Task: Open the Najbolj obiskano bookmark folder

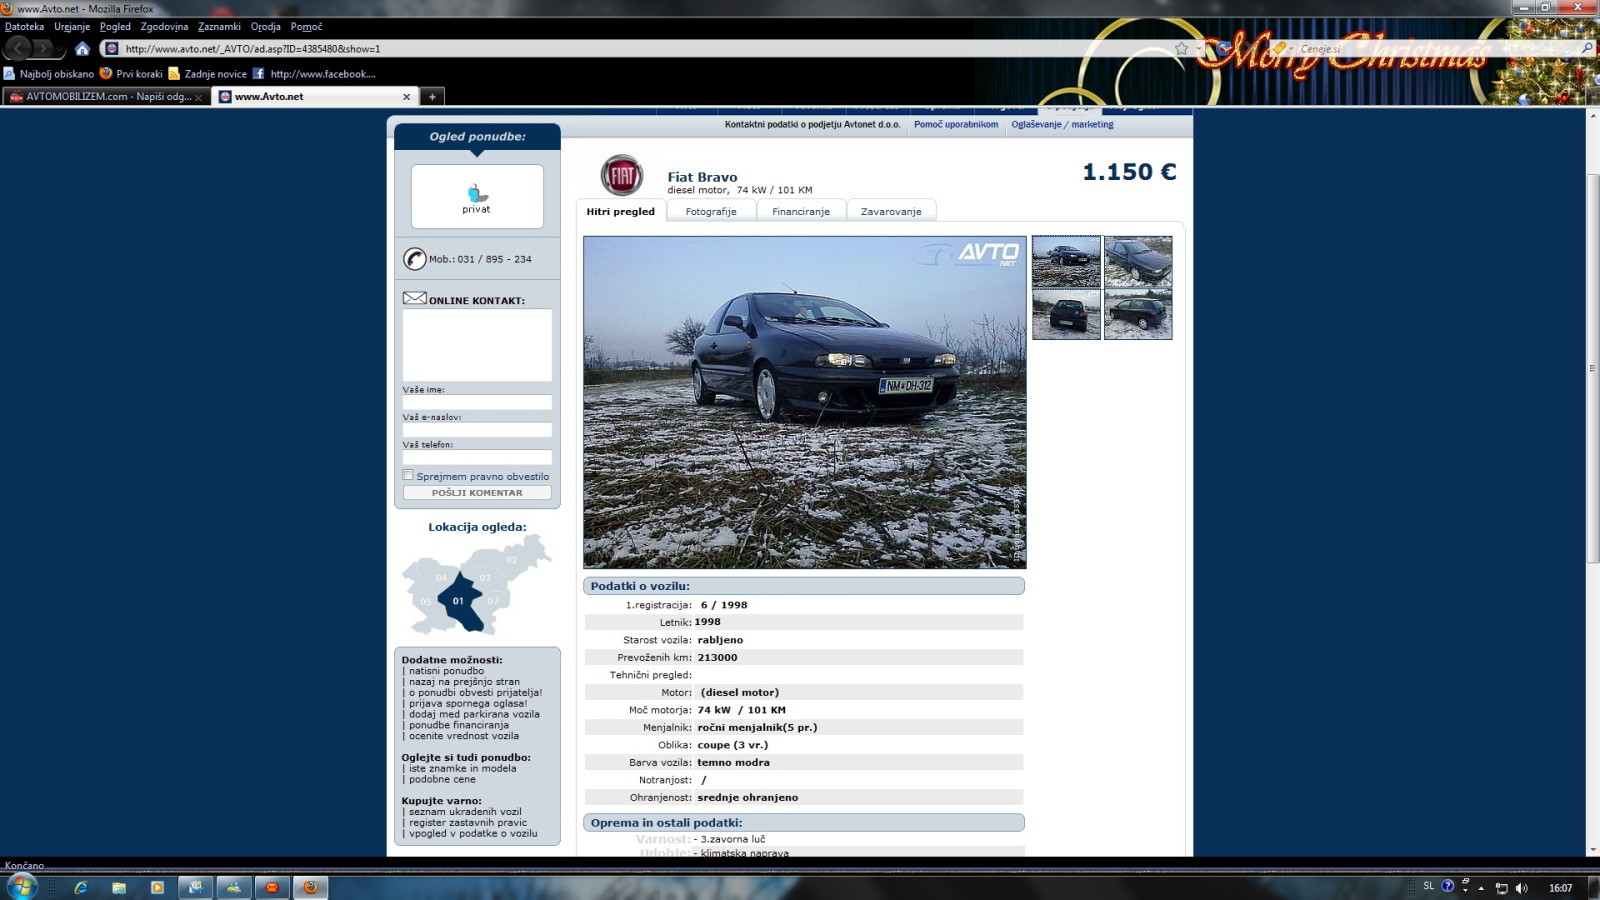Action: coord(49,73)
